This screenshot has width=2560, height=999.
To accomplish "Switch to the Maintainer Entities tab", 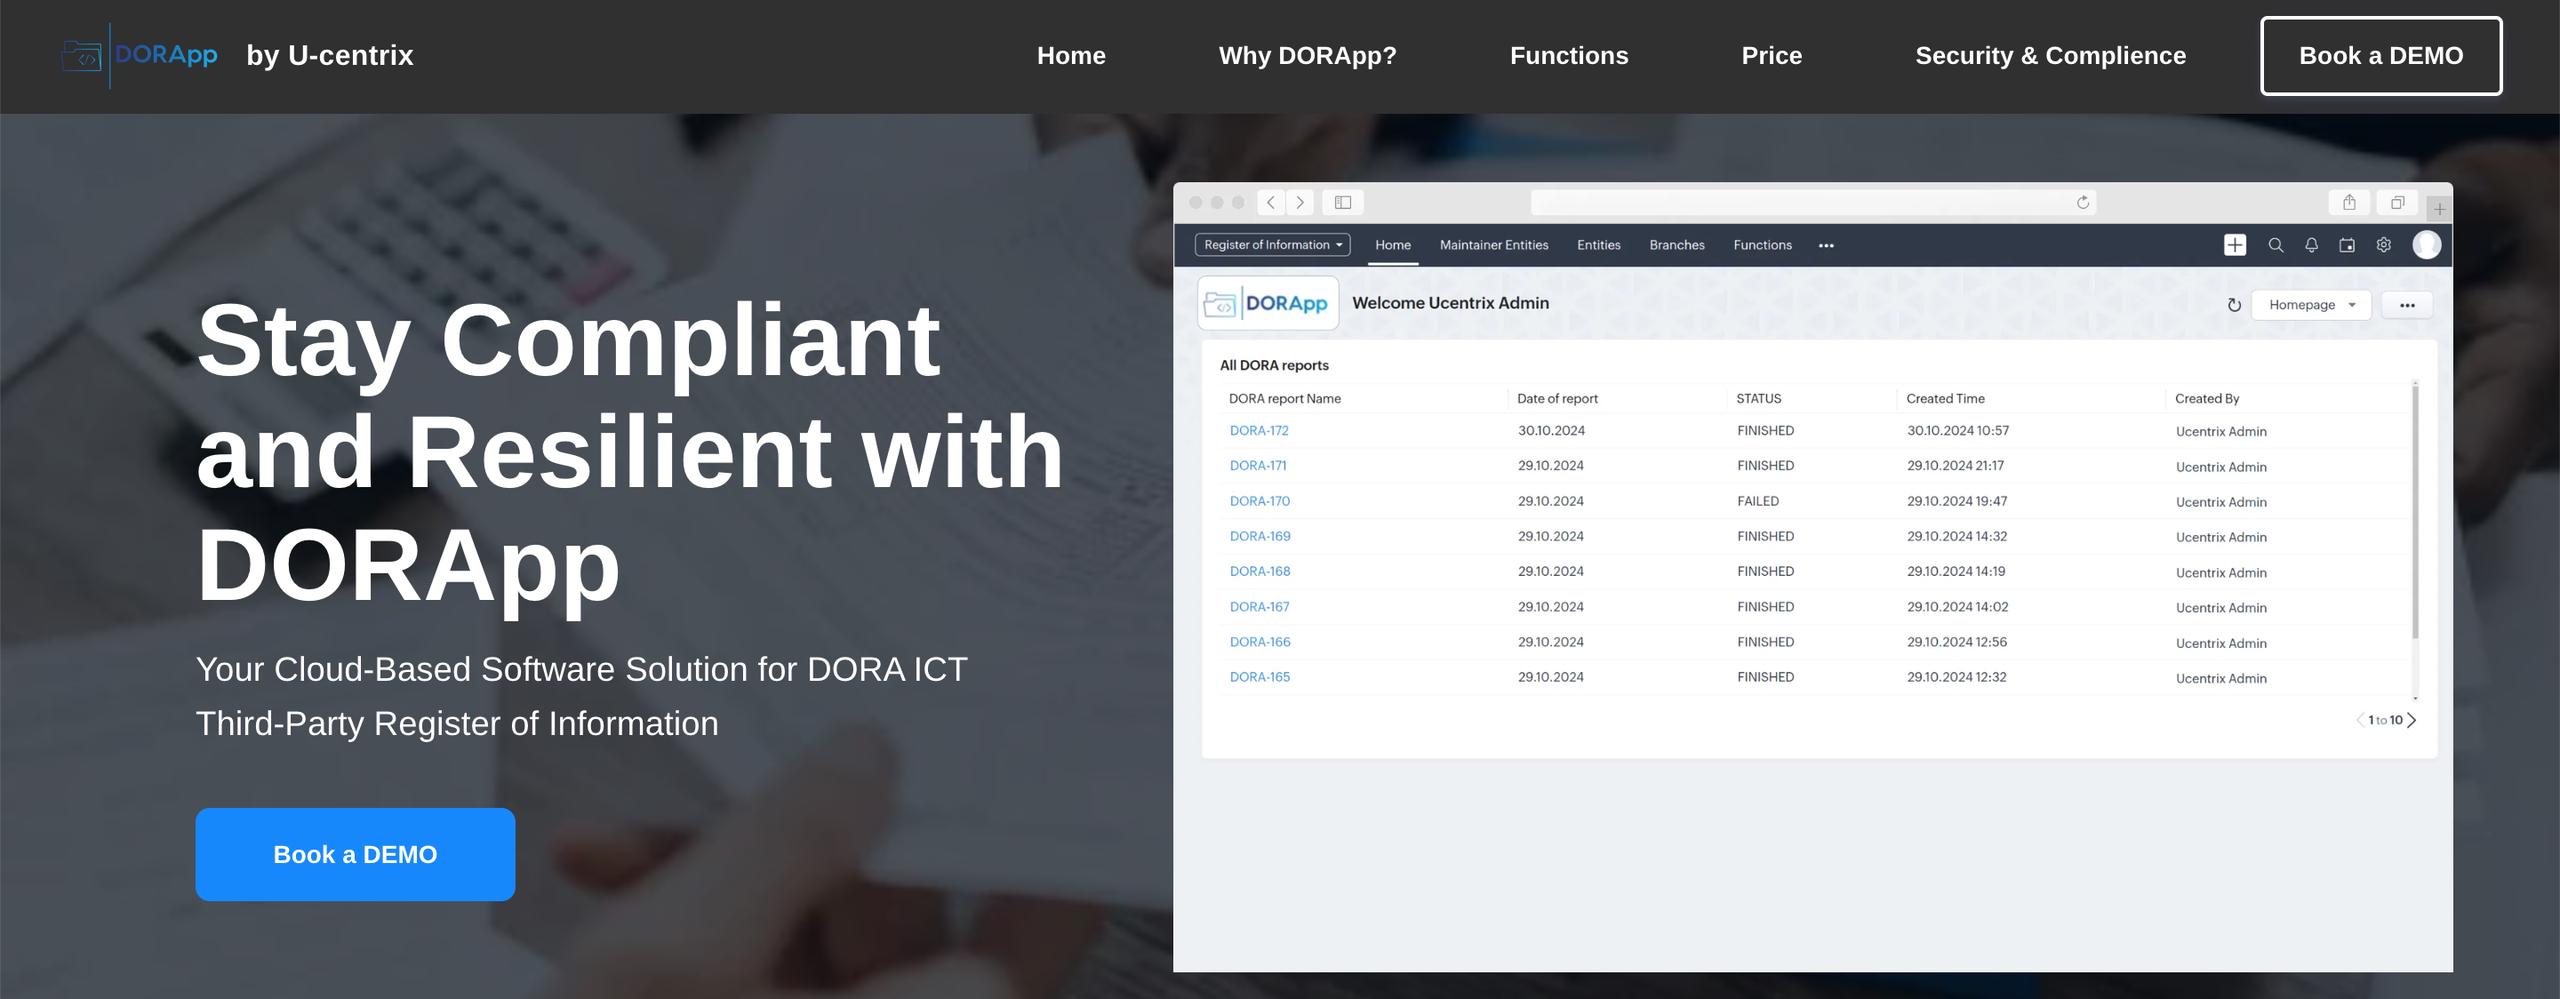I will tap(1493, 245).
